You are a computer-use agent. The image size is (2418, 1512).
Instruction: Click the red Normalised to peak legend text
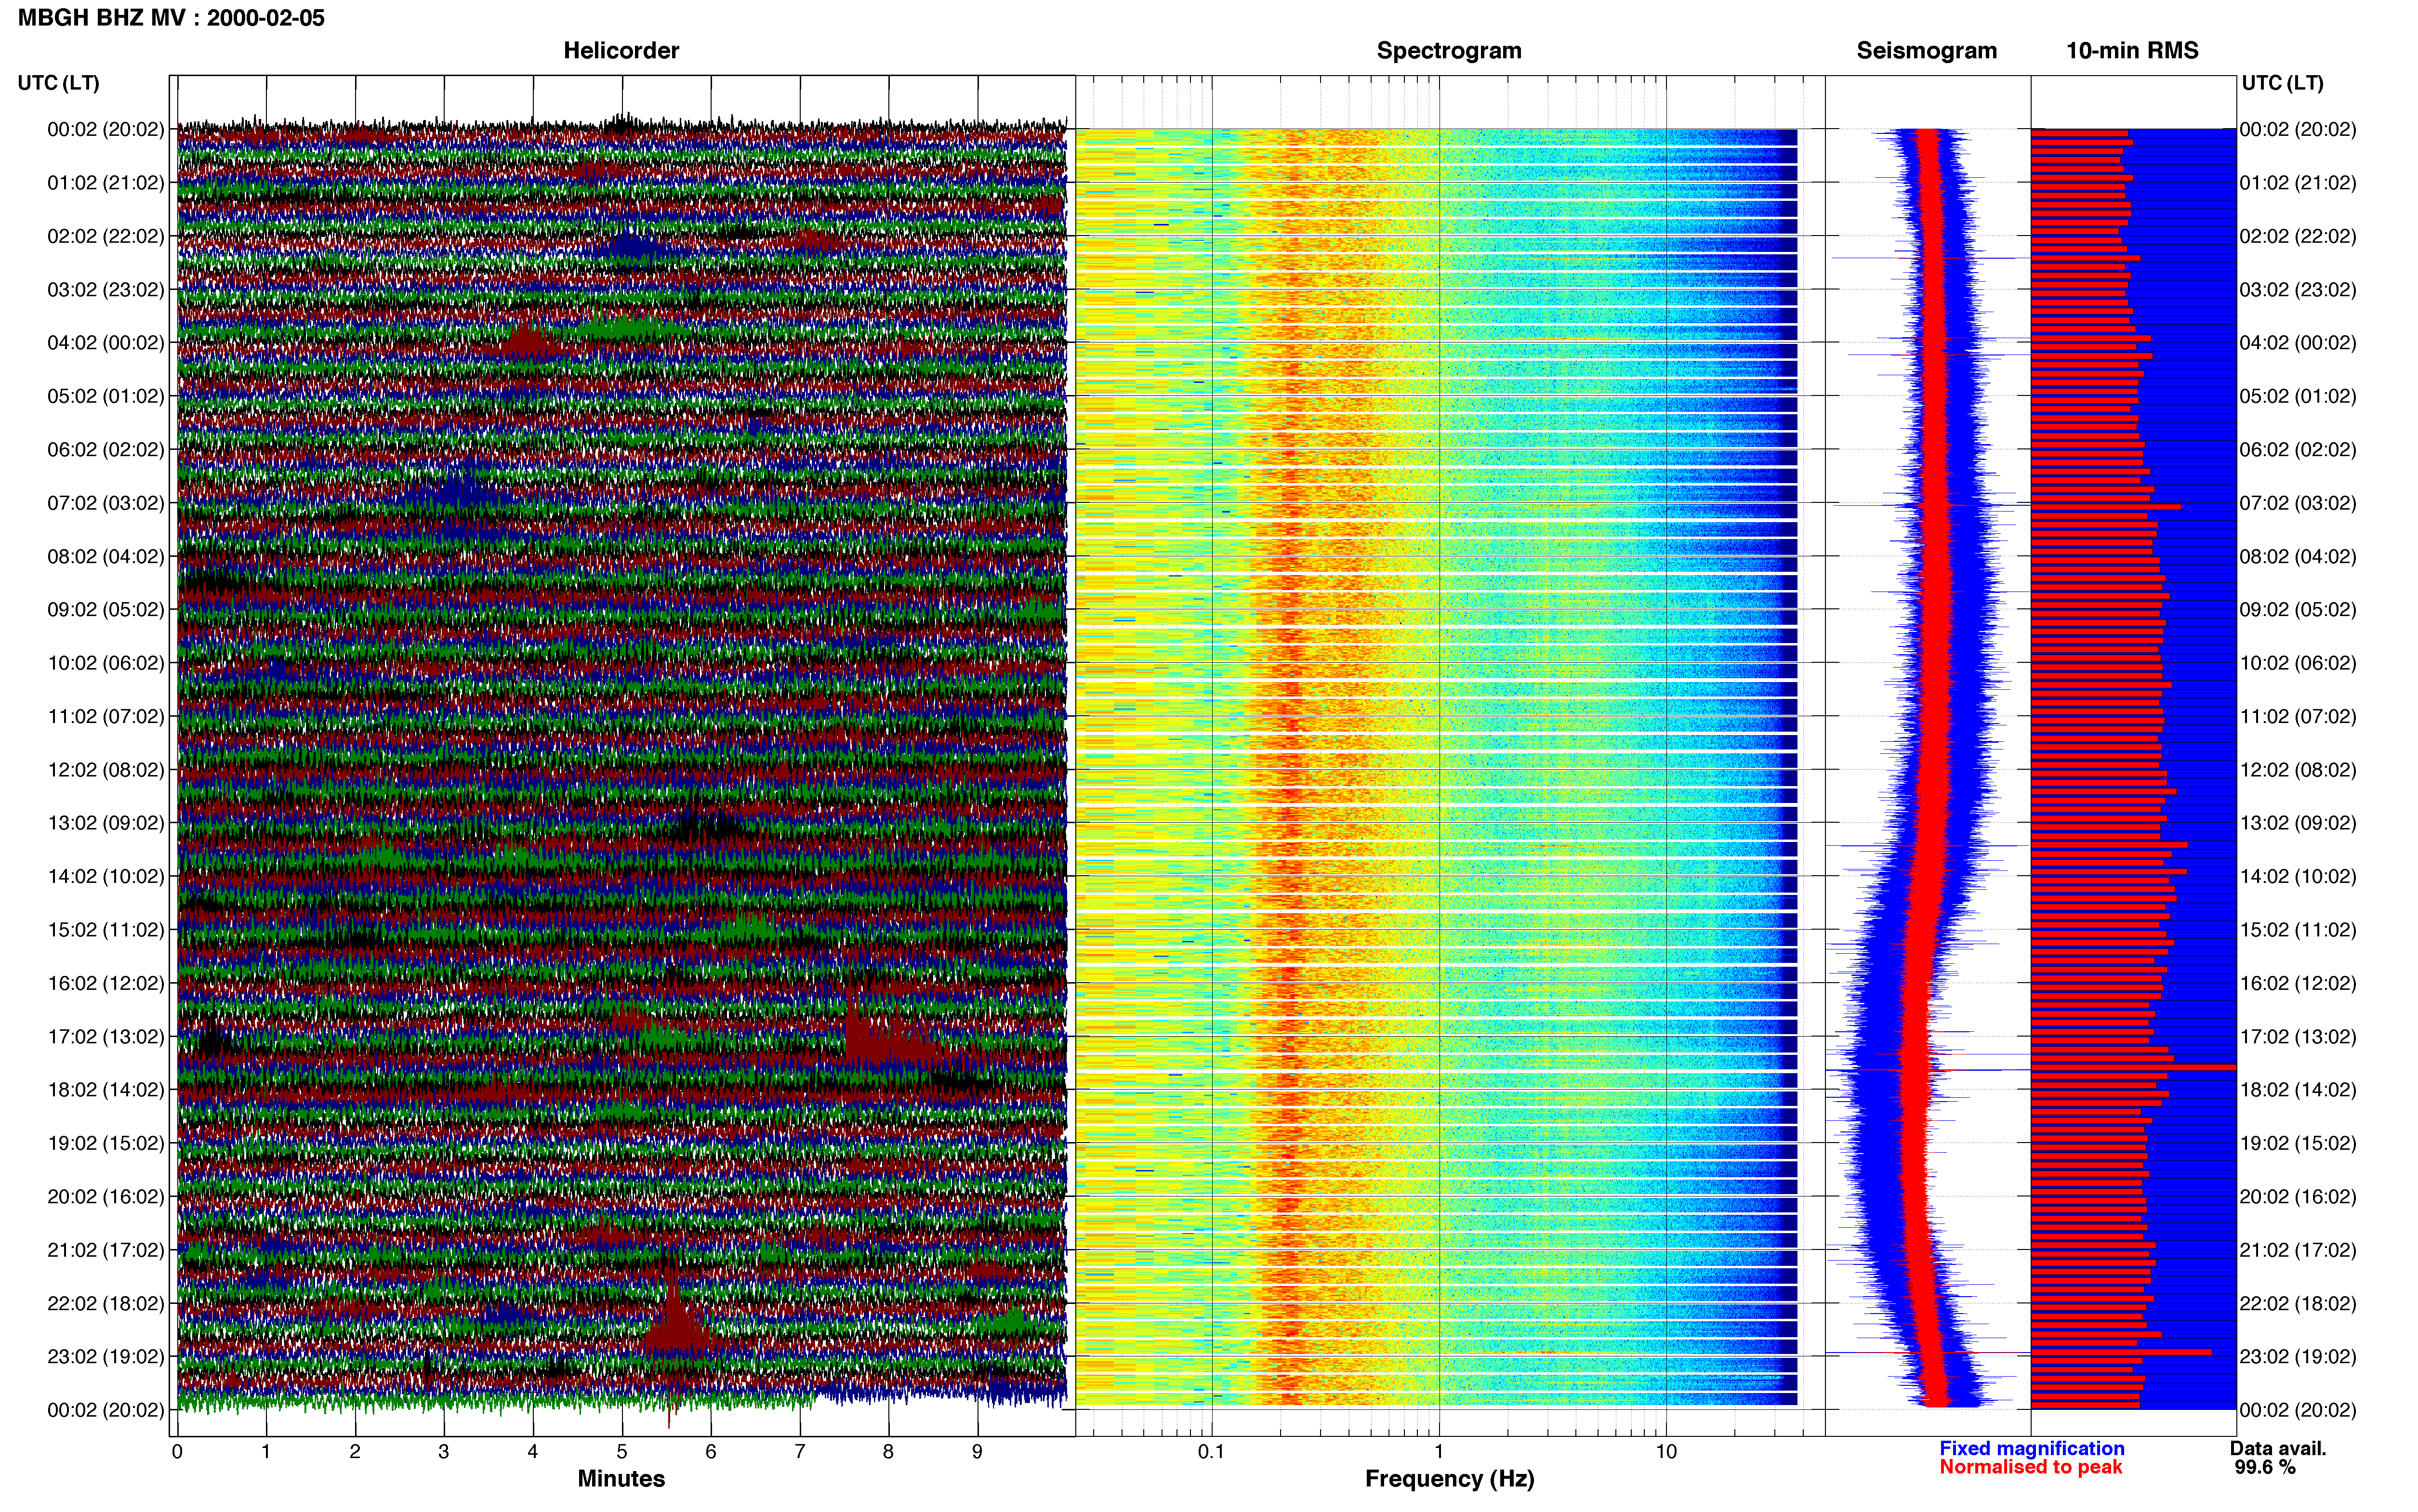(2030, 1467)
